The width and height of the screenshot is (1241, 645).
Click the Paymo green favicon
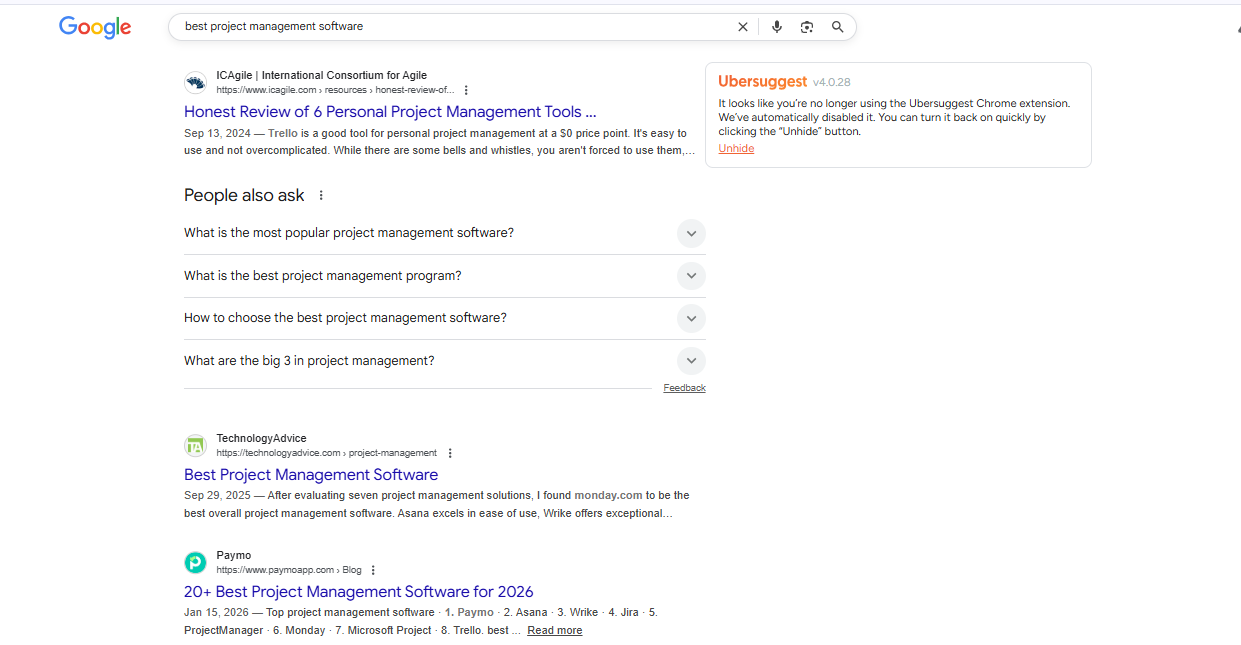coord(195,562)
